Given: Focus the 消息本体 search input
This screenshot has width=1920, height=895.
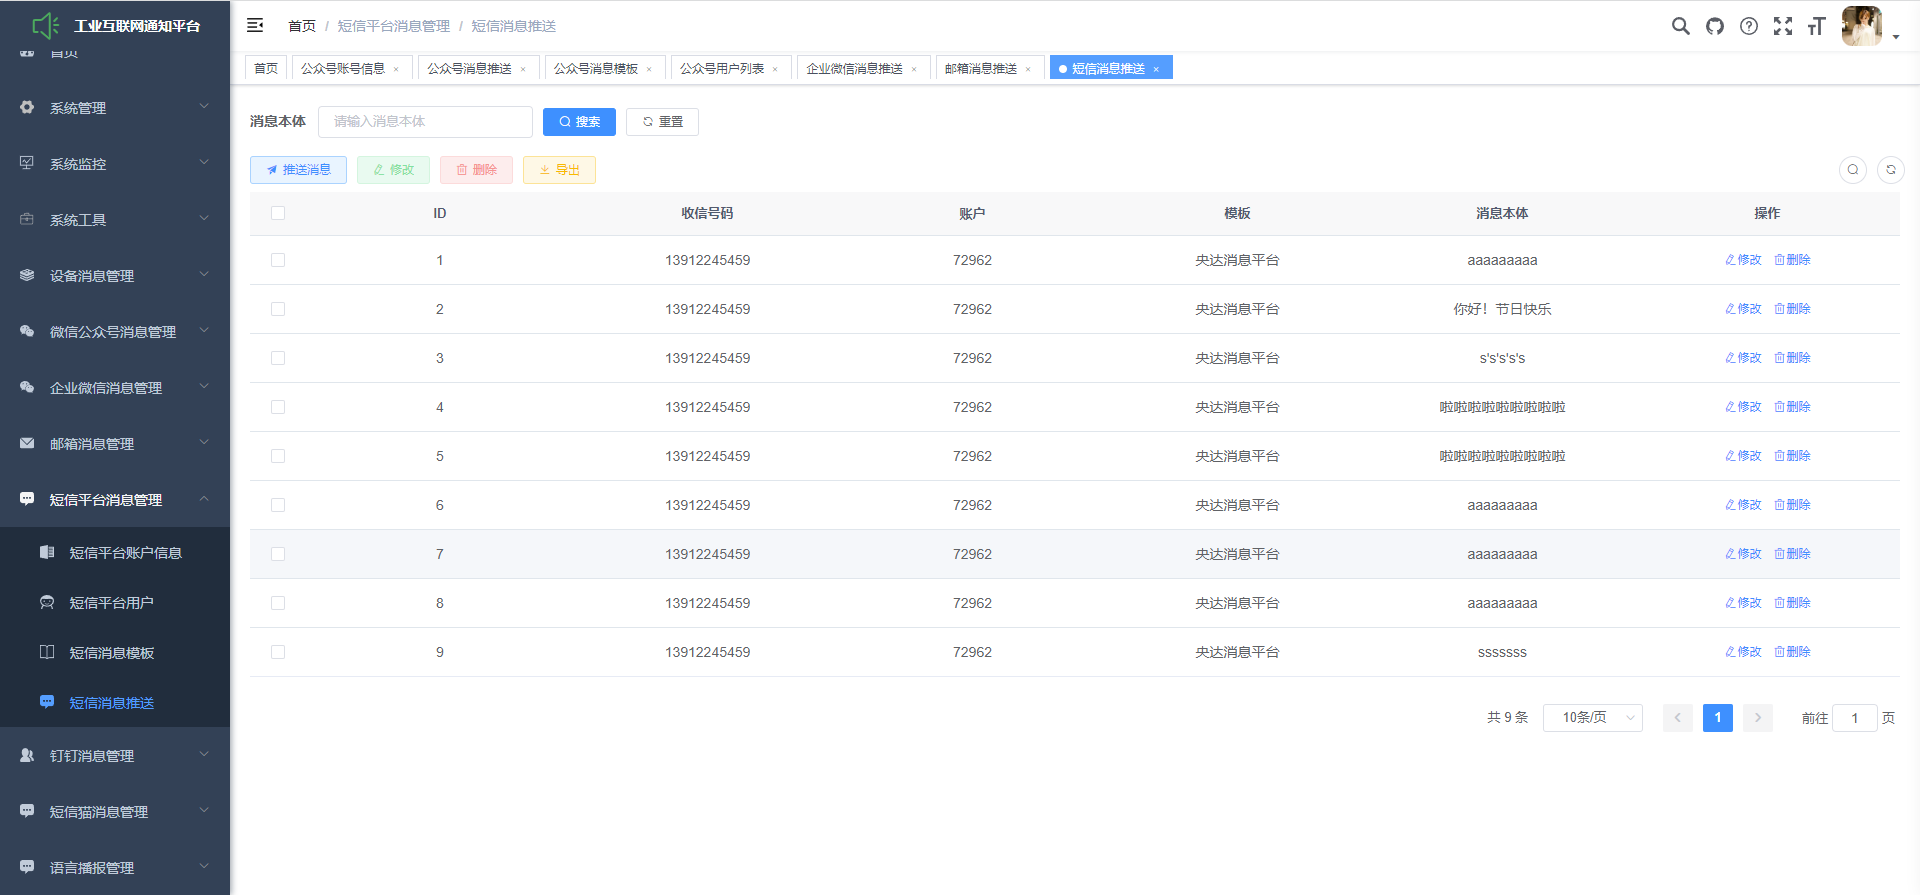Looking at the screenshot, I should [425, 122].
